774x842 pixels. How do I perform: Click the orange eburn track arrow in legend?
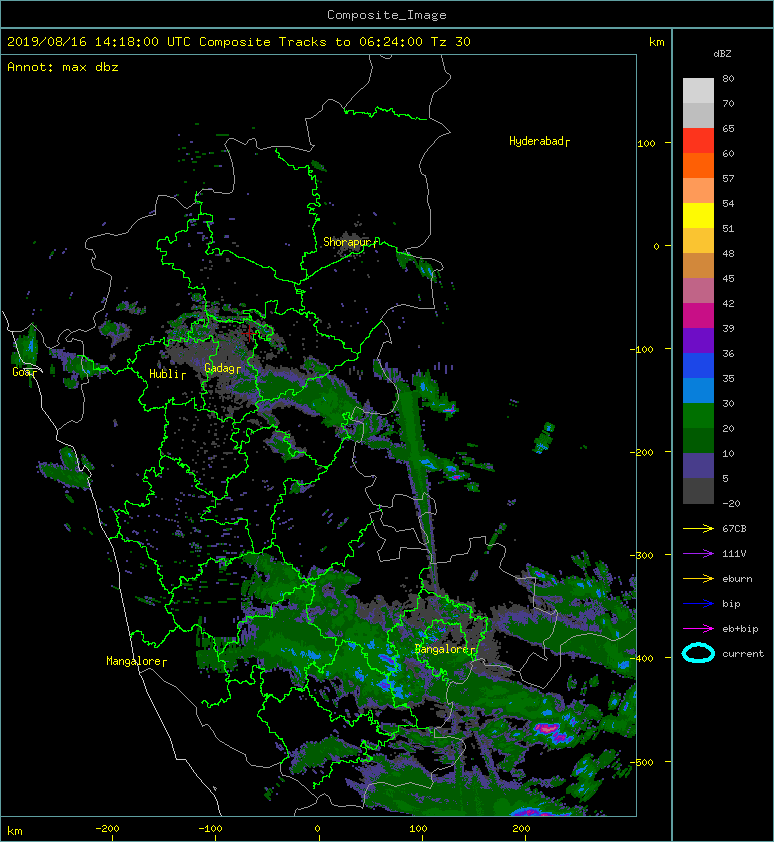[698, 579]
